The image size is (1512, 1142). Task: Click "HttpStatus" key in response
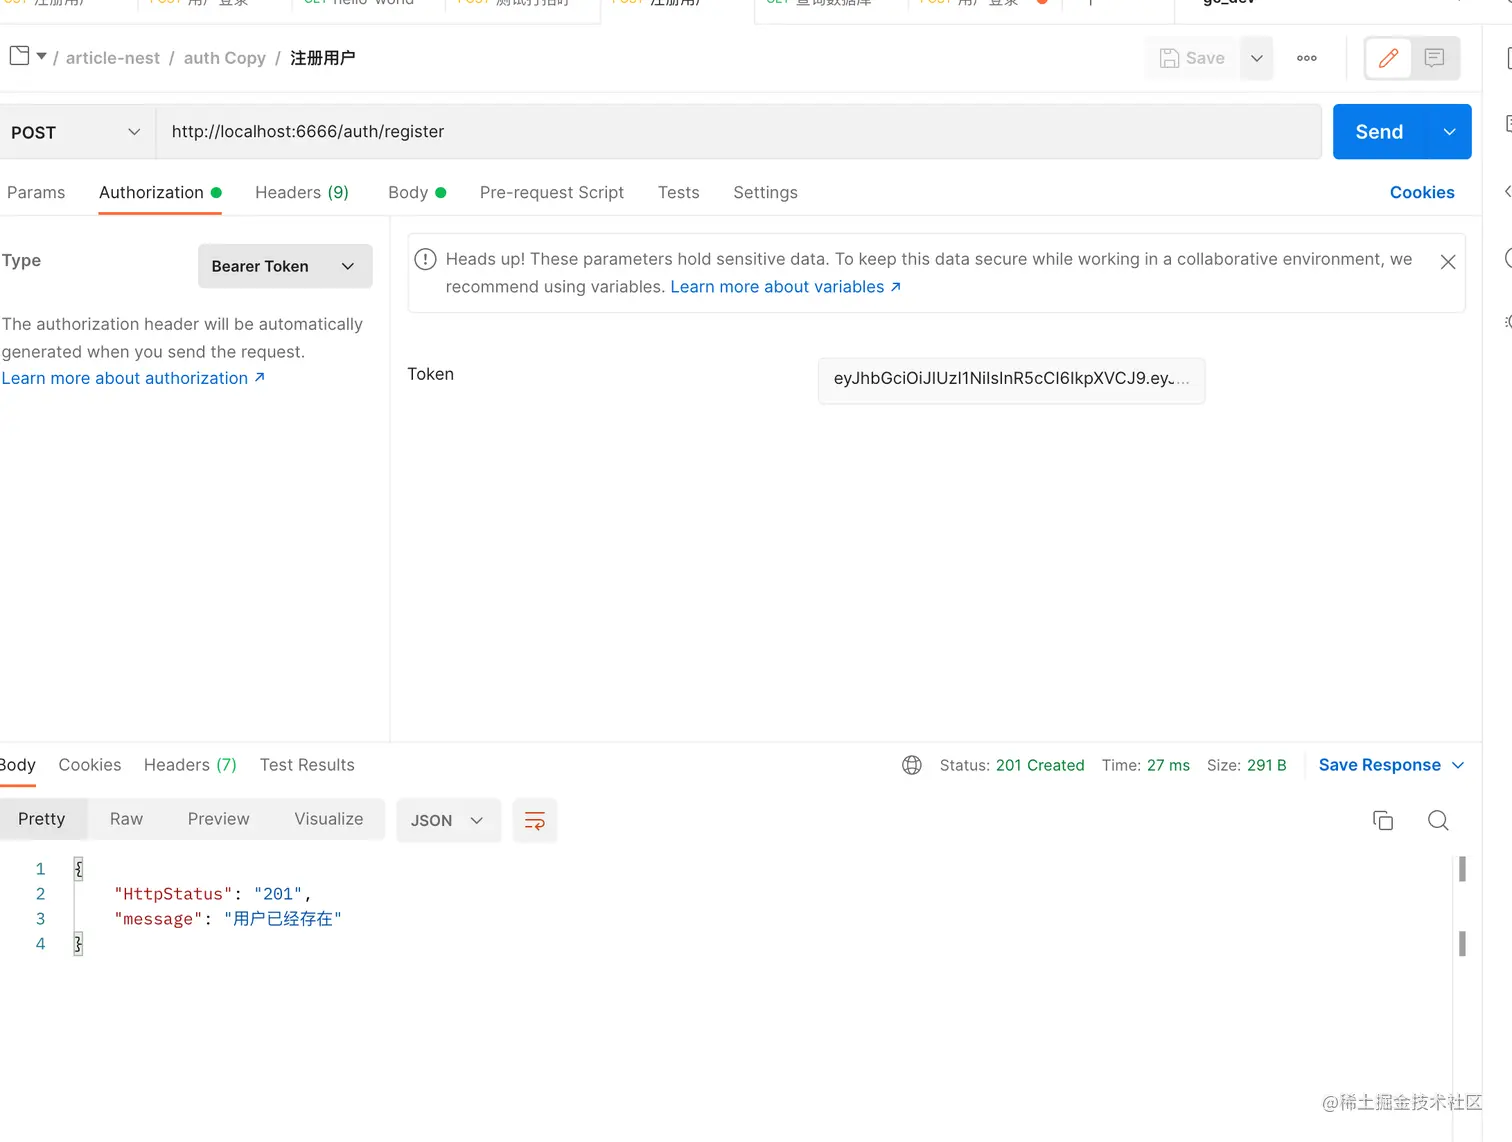(x=173, y=894)
